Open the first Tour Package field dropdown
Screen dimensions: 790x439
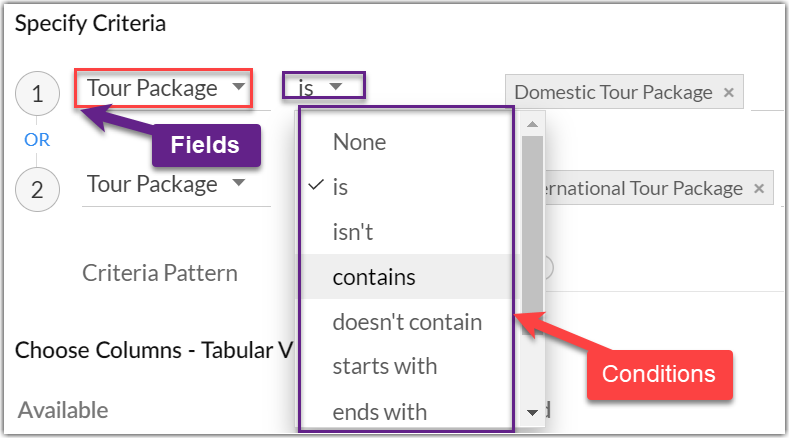click(x=165, y=88)
